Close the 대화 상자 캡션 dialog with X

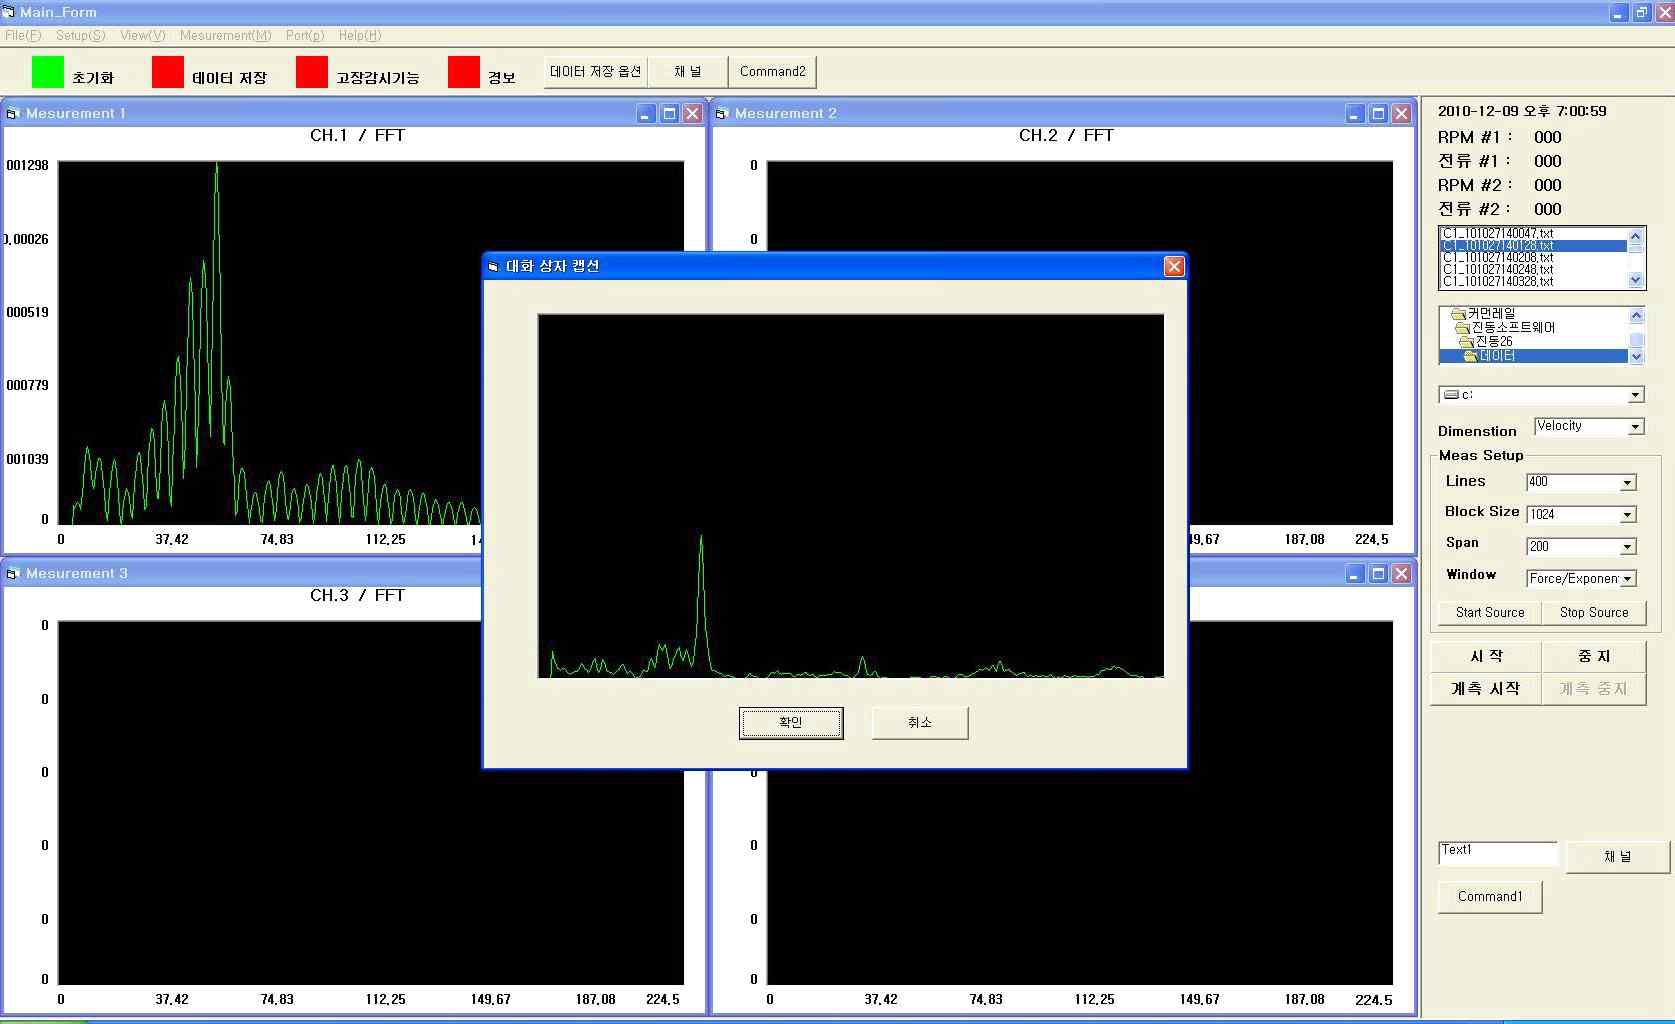1174,266
